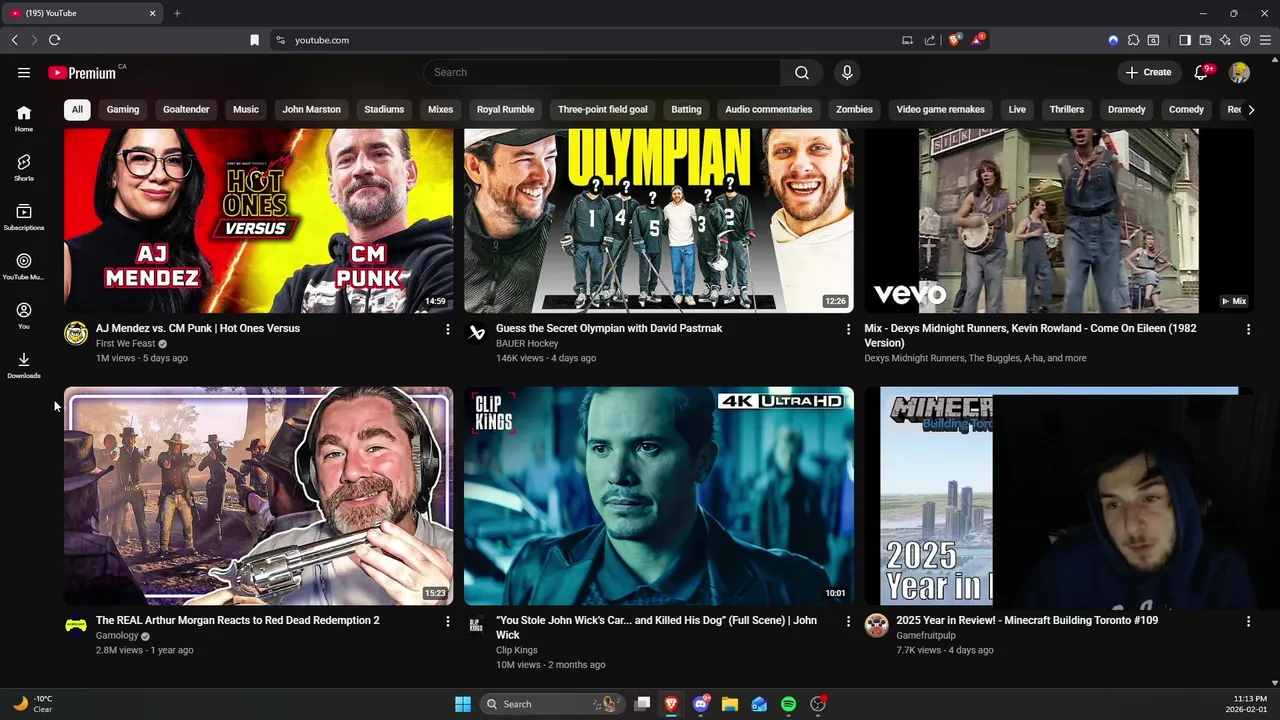Image resolution: width=1280 pixels, height=720 pixels.
Task: Open Discord from the taskbar
Action: click(701, 704)
